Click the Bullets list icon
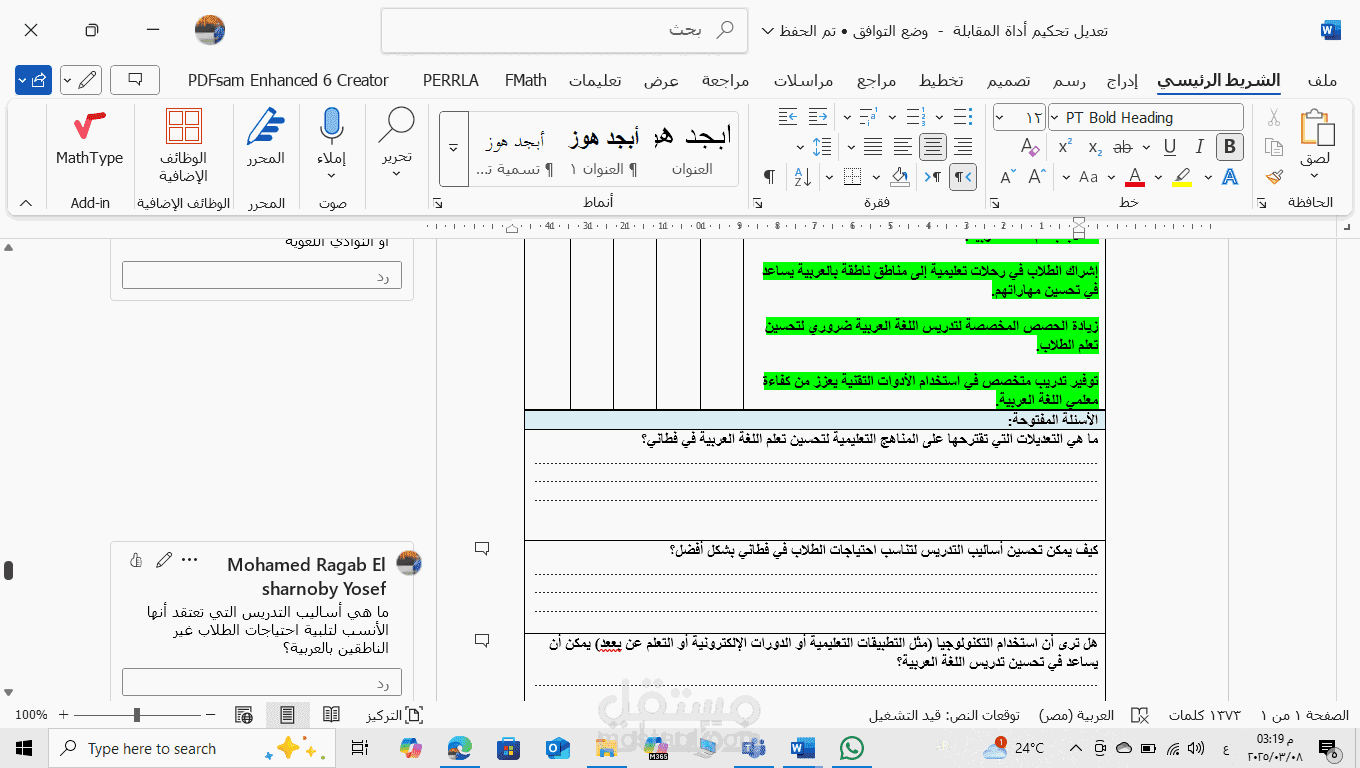The width and height of the screenshot is (1360, 768). tap(962, 117)
